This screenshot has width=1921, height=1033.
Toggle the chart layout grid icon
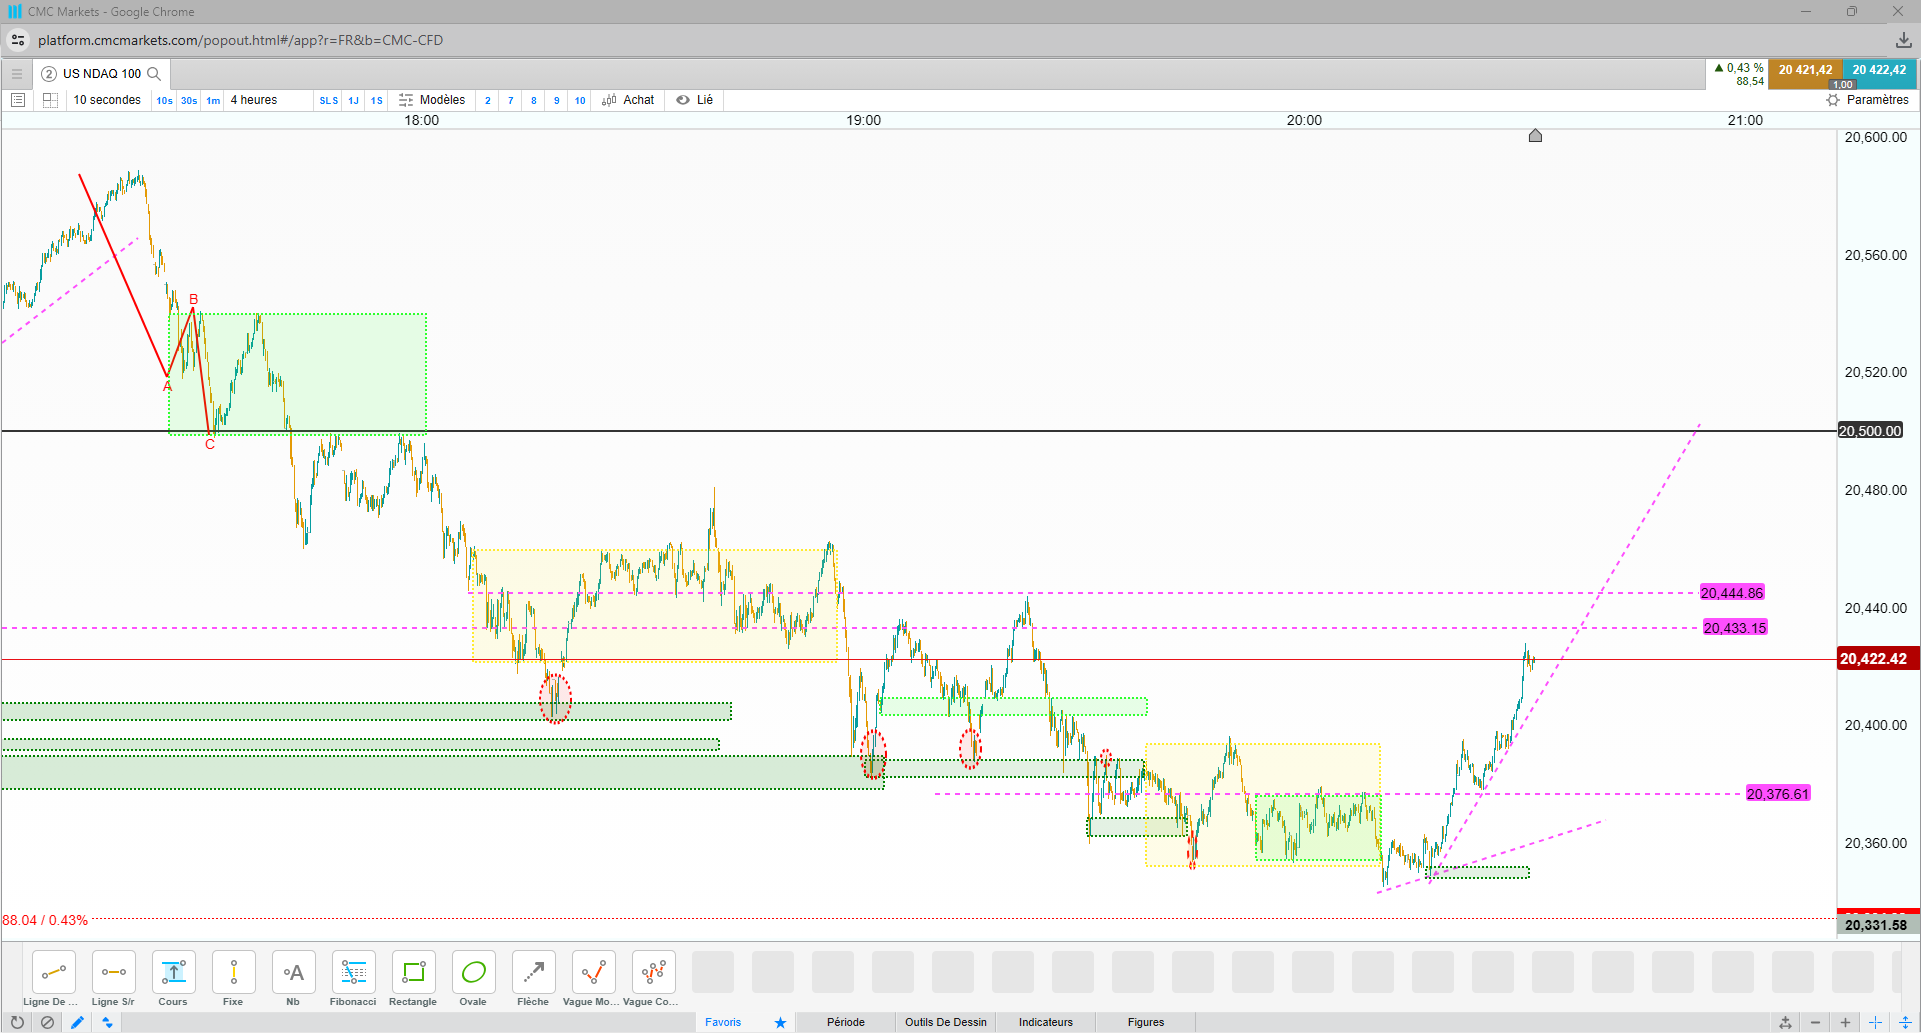(50, 100)
